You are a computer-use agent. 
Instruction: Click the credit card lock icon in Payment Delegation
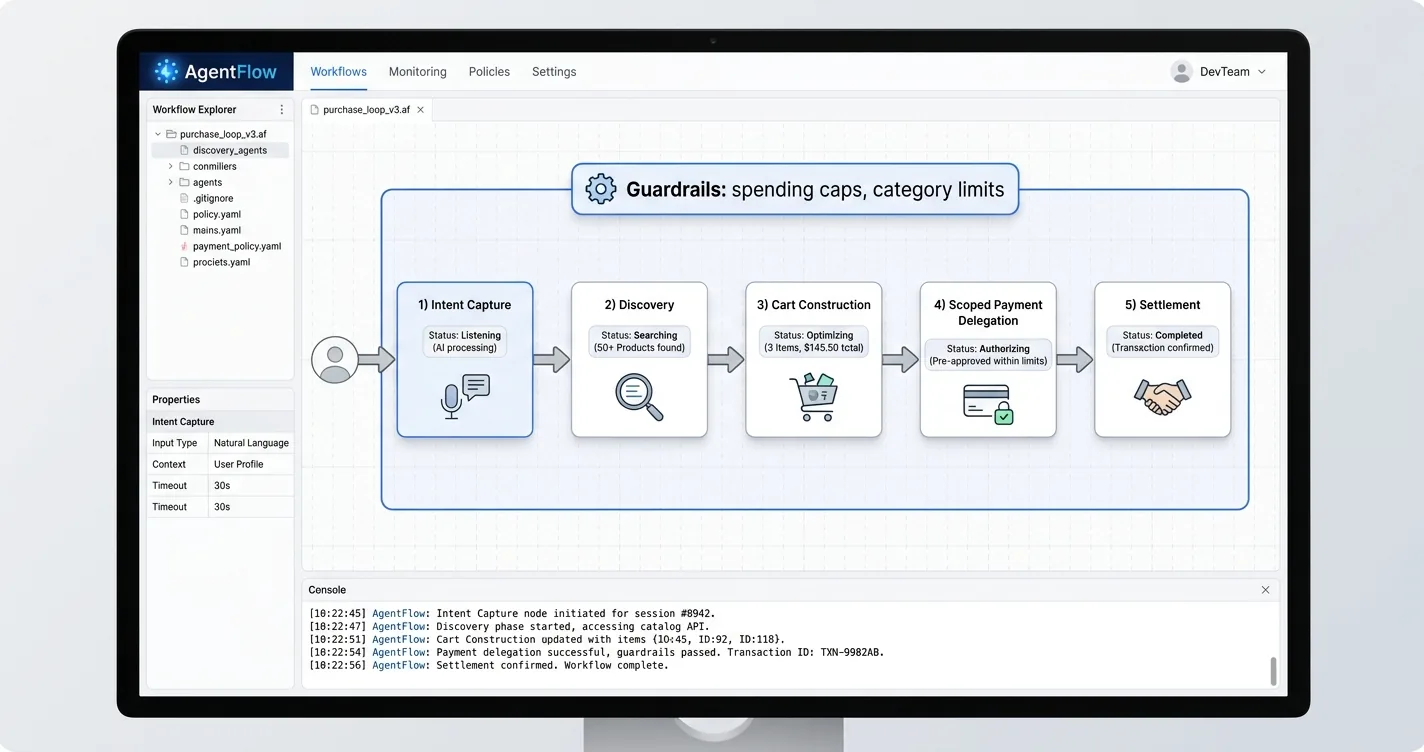click(988, 404)
